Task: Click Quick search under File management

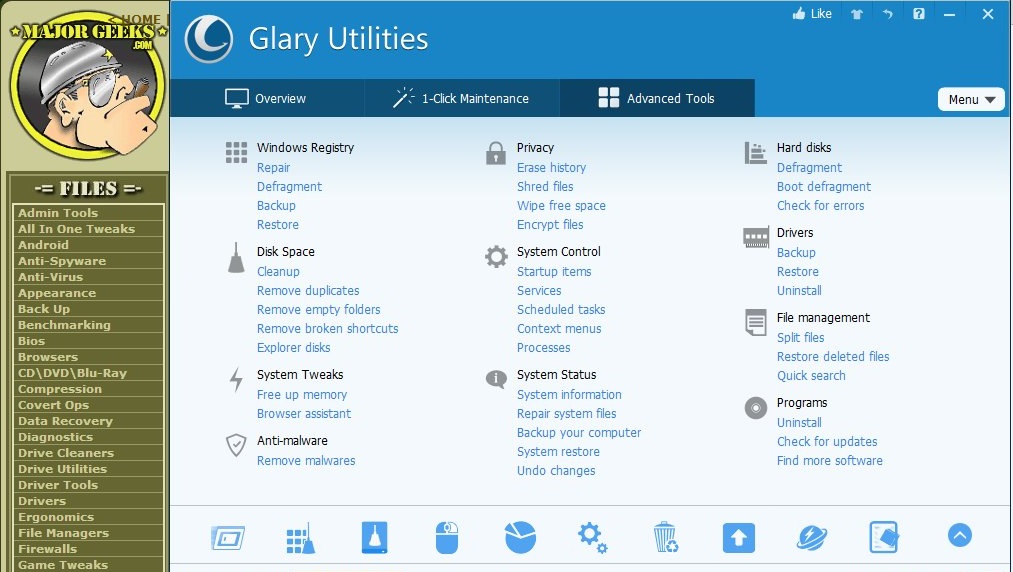Action: [x=811, y=376]
